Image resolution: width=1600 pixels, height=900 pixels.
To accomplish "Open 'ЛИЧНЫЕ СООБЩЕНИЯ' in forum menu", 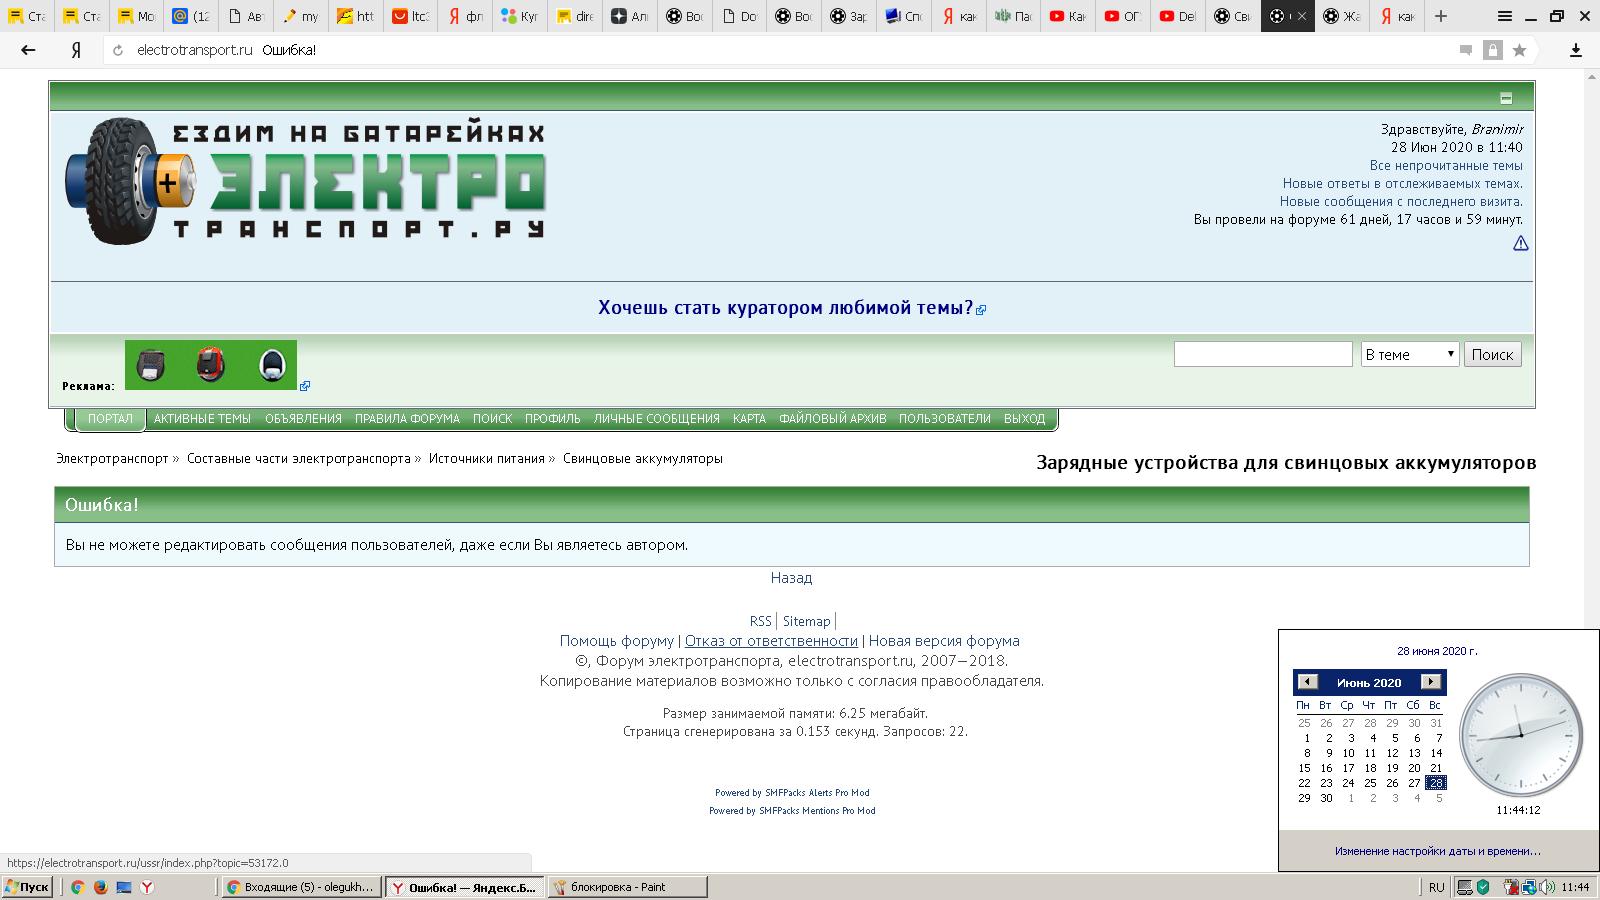I will point(656,419).
